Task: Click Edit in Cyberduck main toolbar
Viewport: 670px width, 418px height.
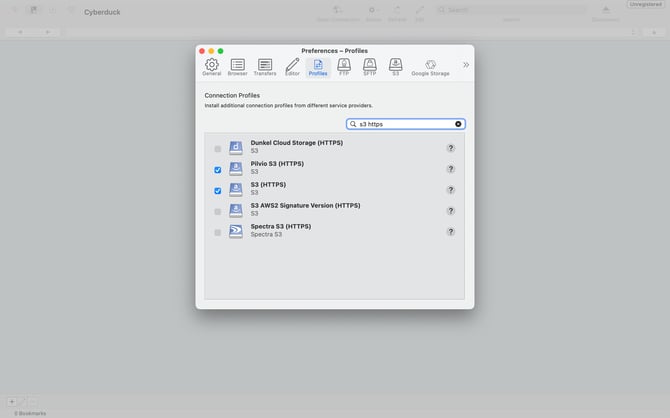Action: click(420, 13)
